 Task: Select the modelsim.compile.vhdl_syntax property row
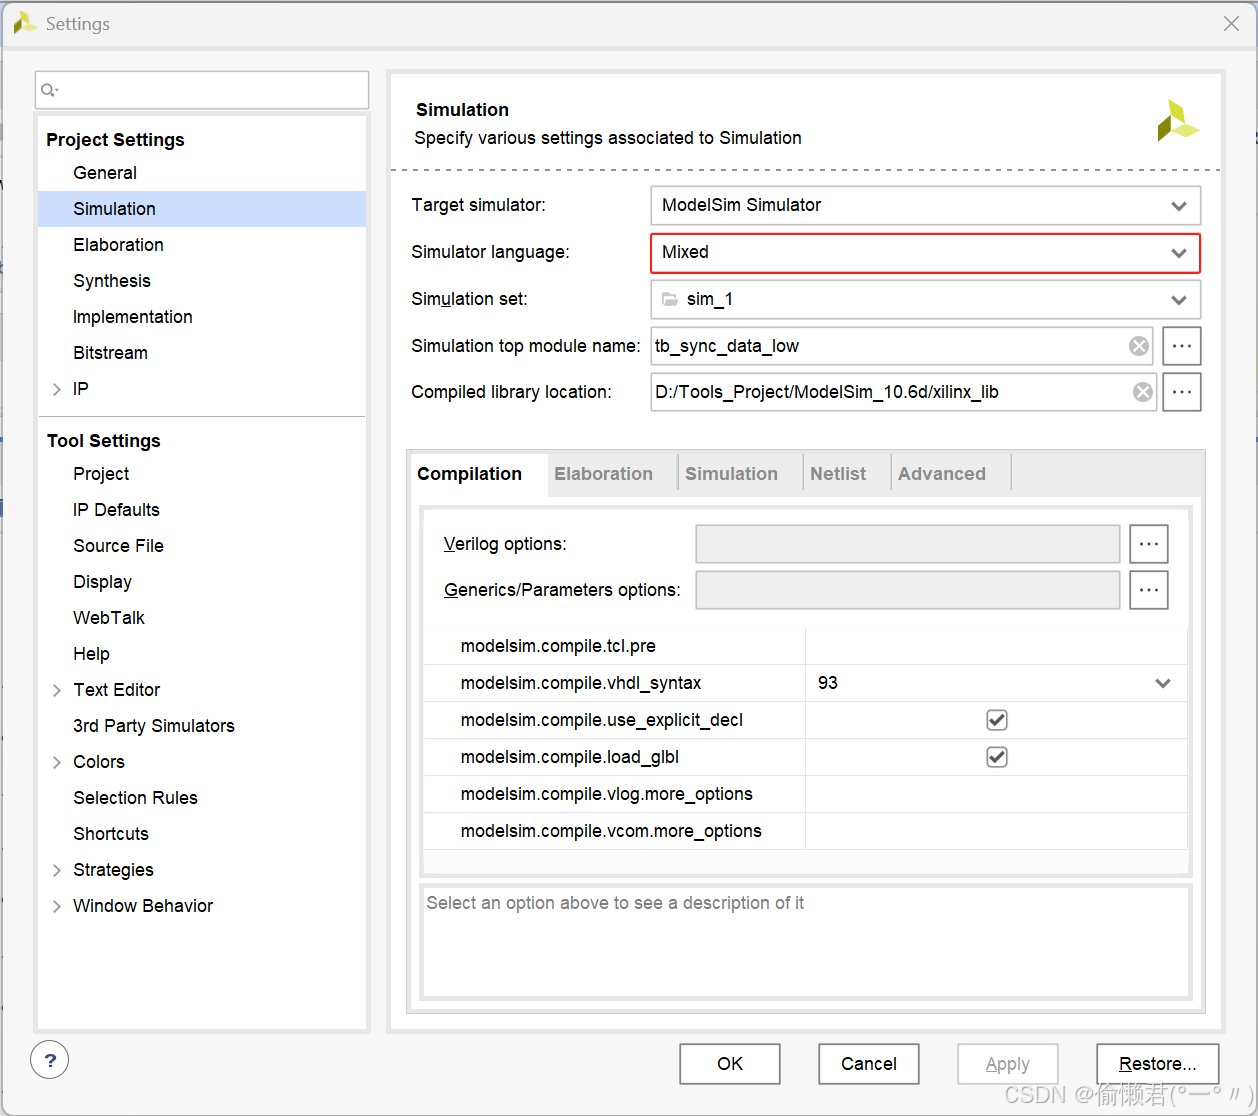coord(806,683)
